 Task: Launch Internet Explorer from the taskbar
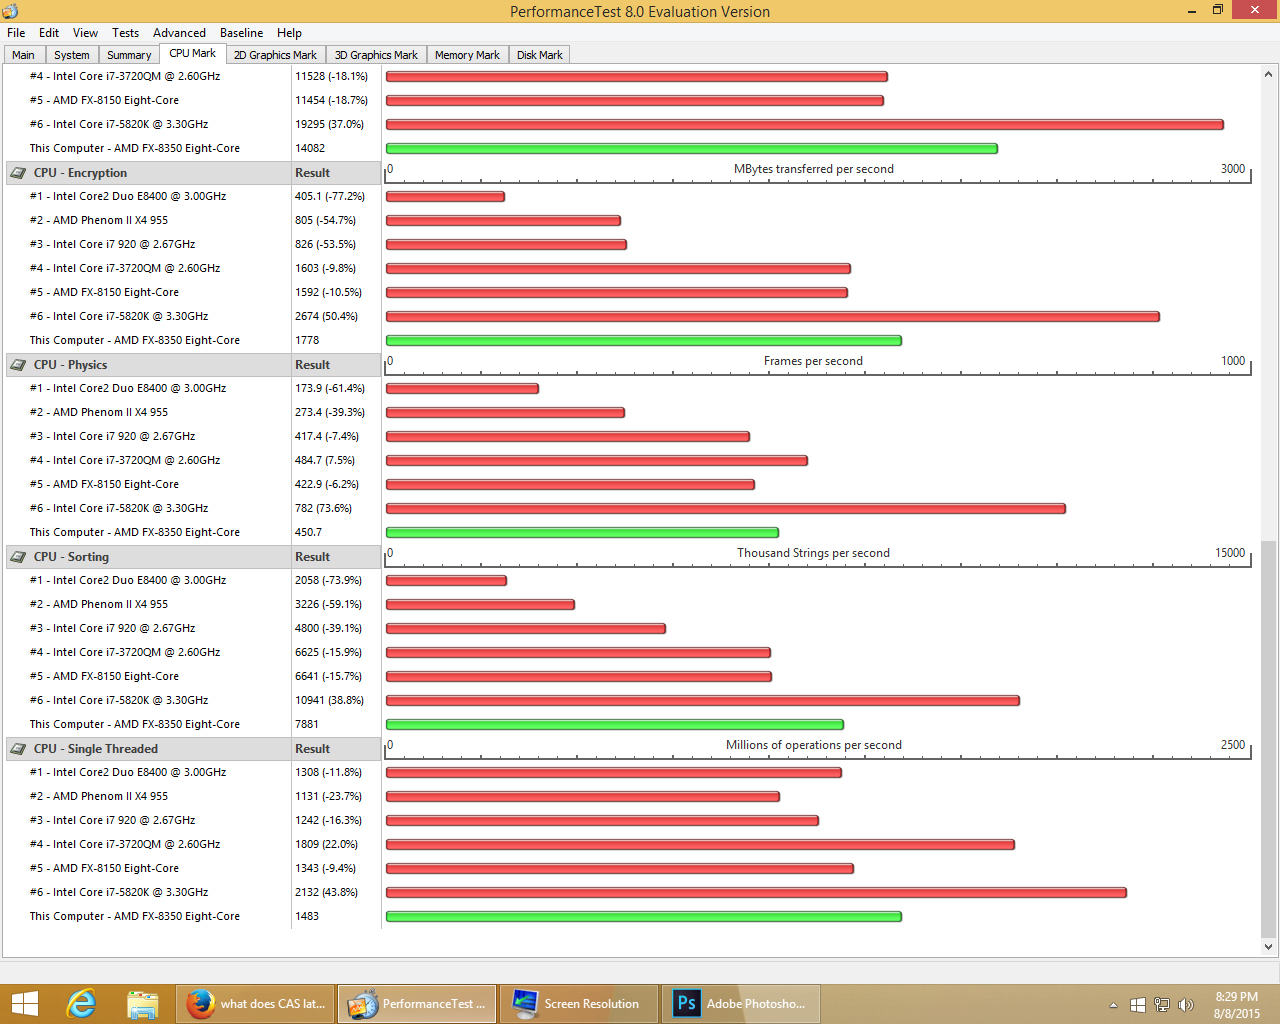click(x=81, y=1004)
